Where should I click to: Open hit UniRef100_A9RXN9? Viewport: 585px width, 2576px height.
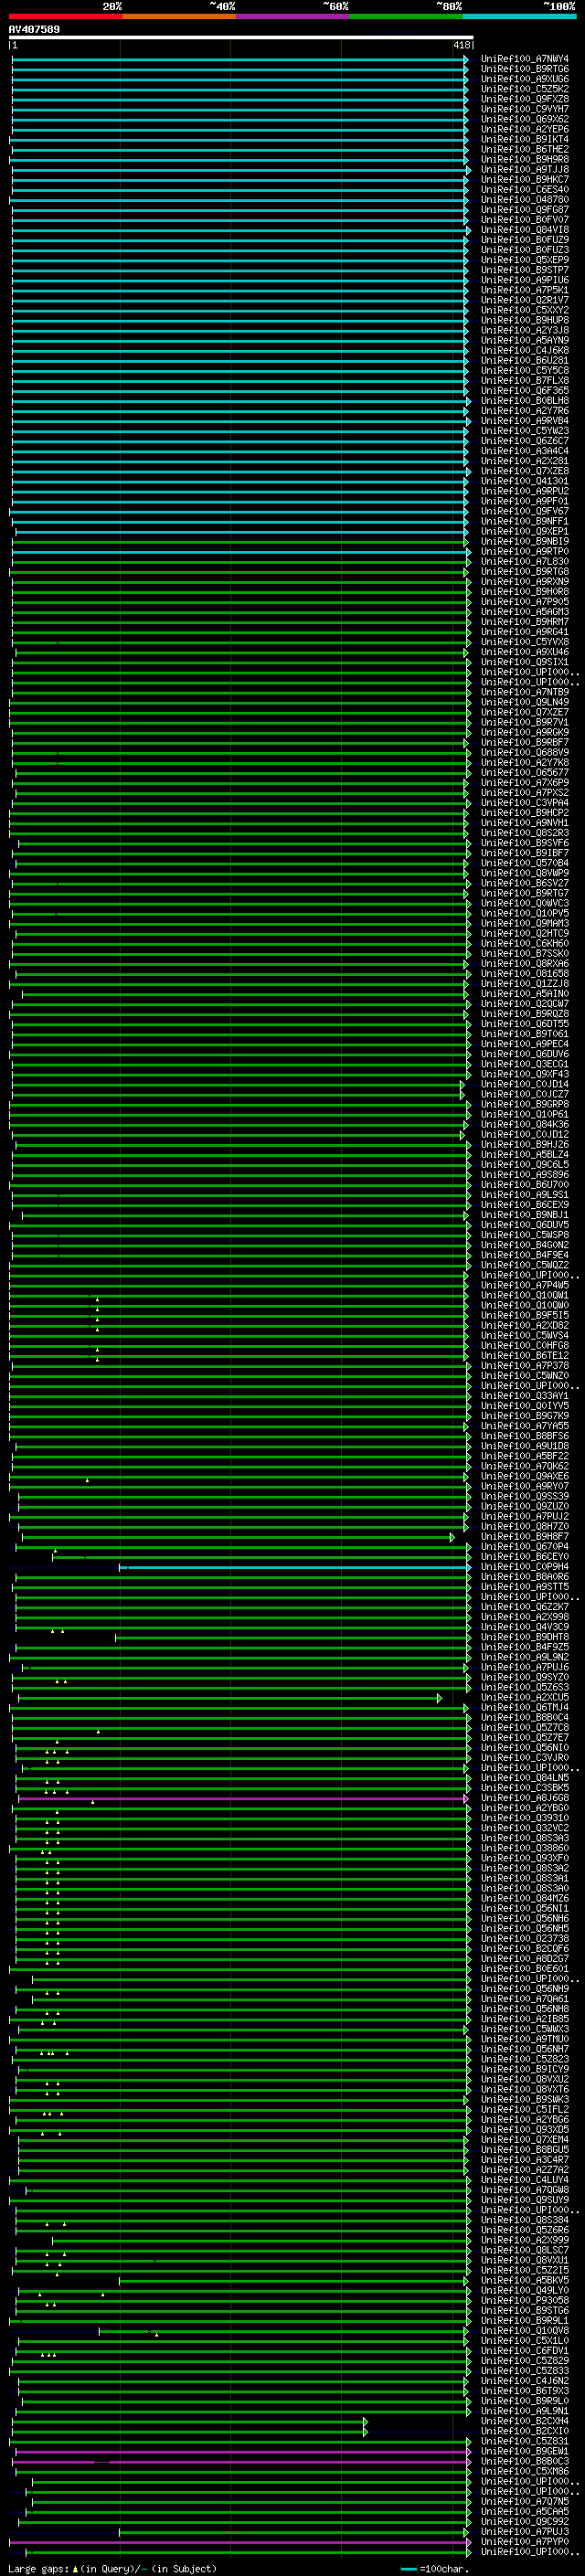tap(525, 582)
